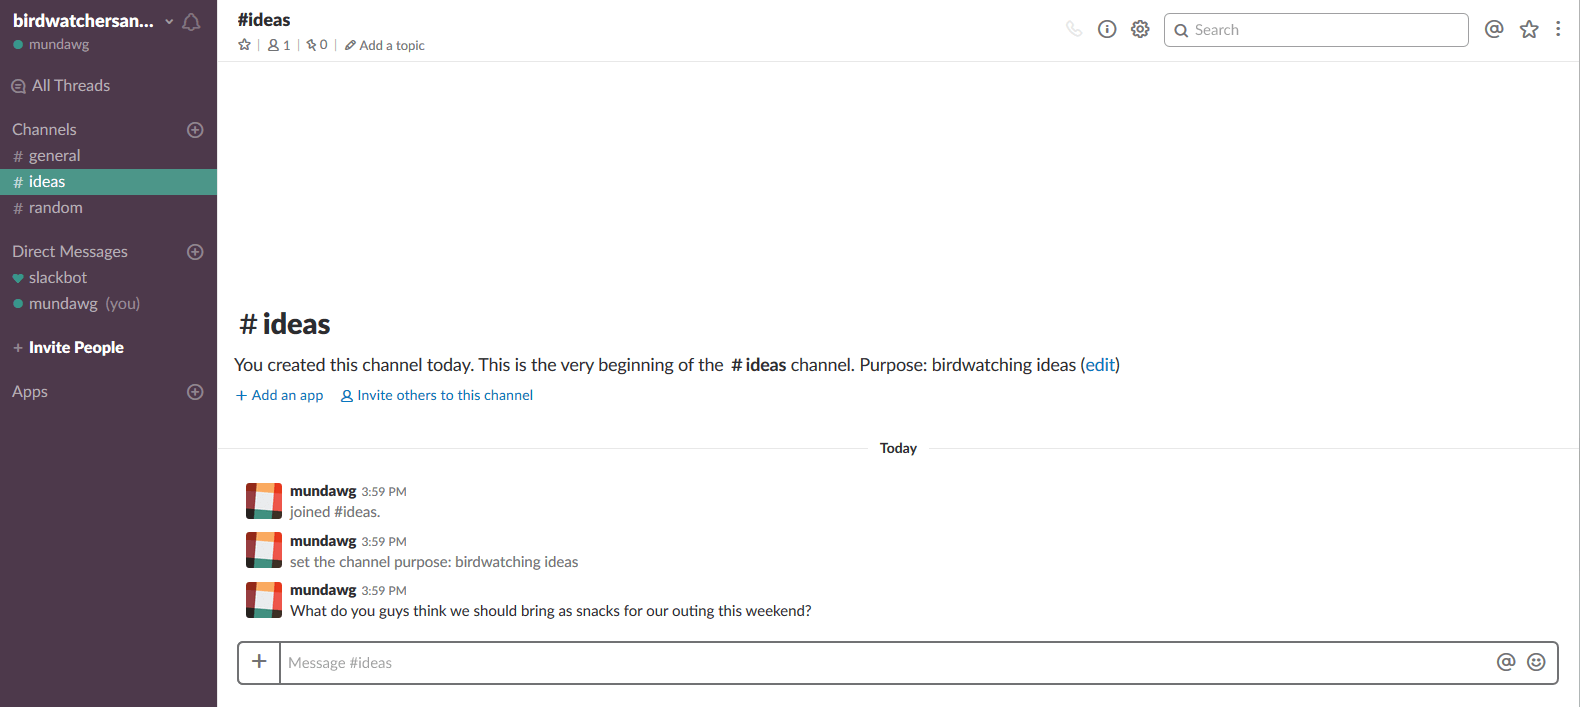This screenshot has height=707, width=1580.
Task: Toggle star on #ideas channel
Action: [x=244, y=45]
